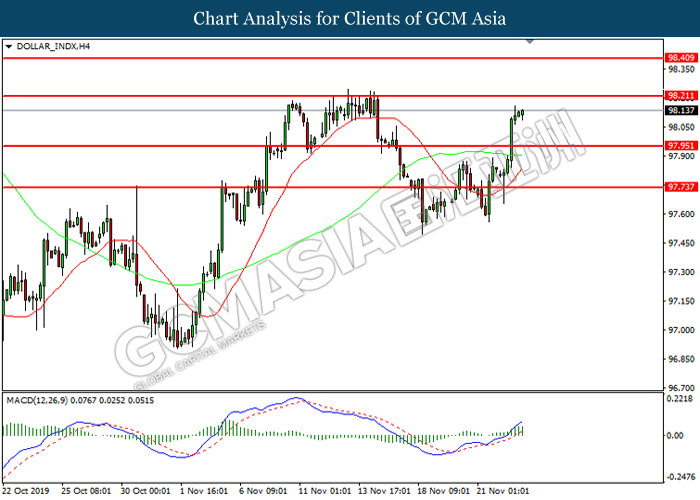
Task: Click the 21 Nov 01:01 time marker
Action: pyautogui.click(x=504, y=491)
